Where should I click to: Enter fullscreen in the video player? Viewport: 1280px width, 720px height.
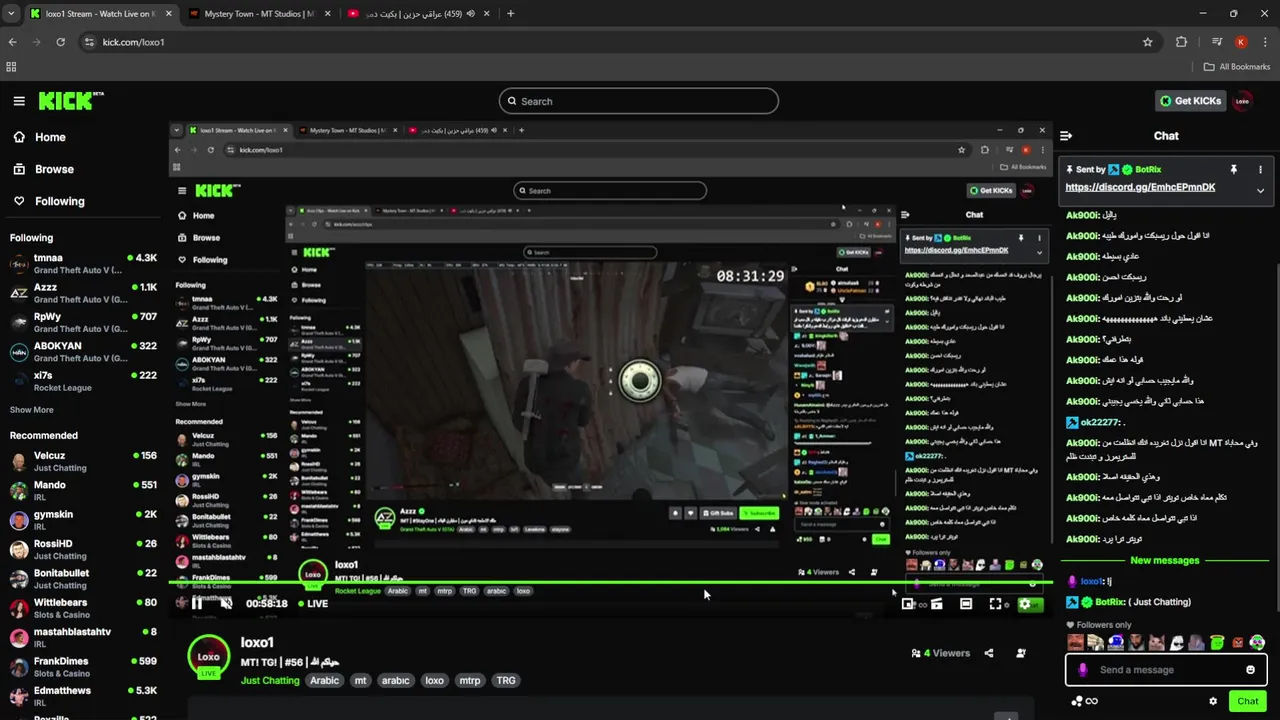[995, 604]
